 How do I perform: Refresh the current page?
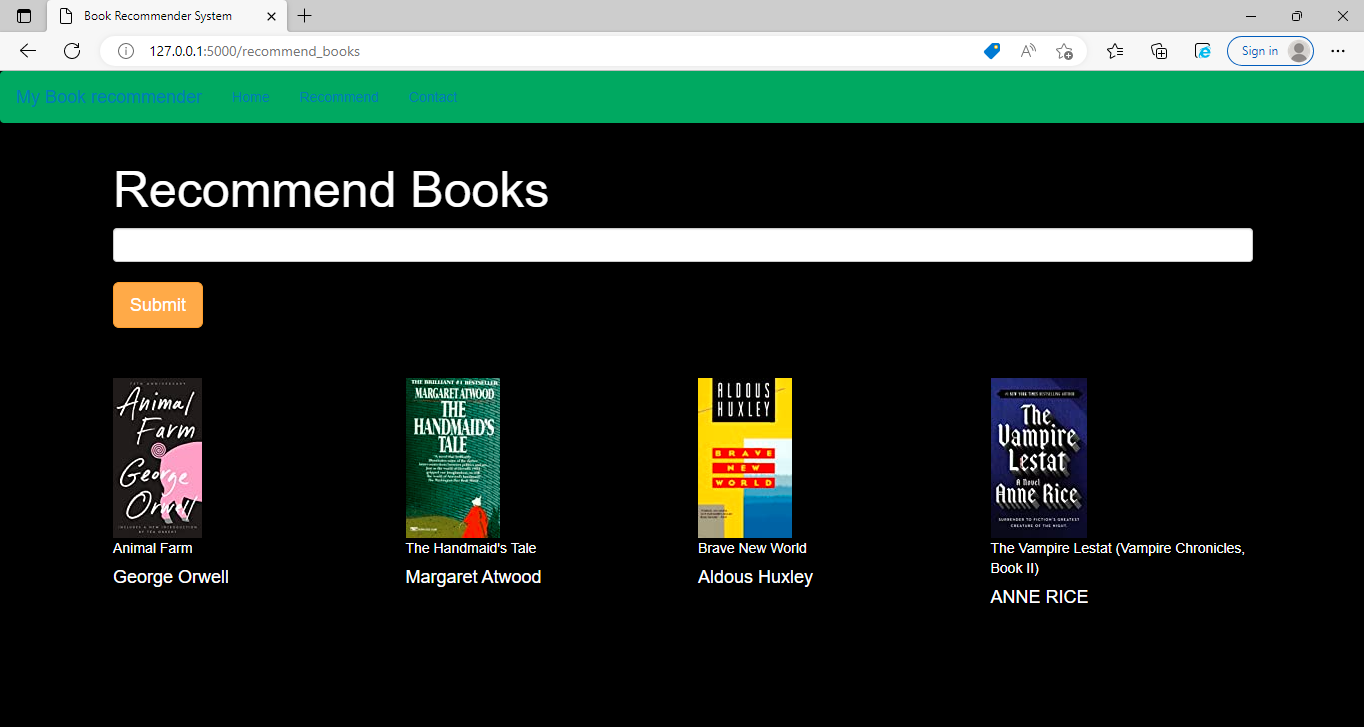[x=72, y=51]
